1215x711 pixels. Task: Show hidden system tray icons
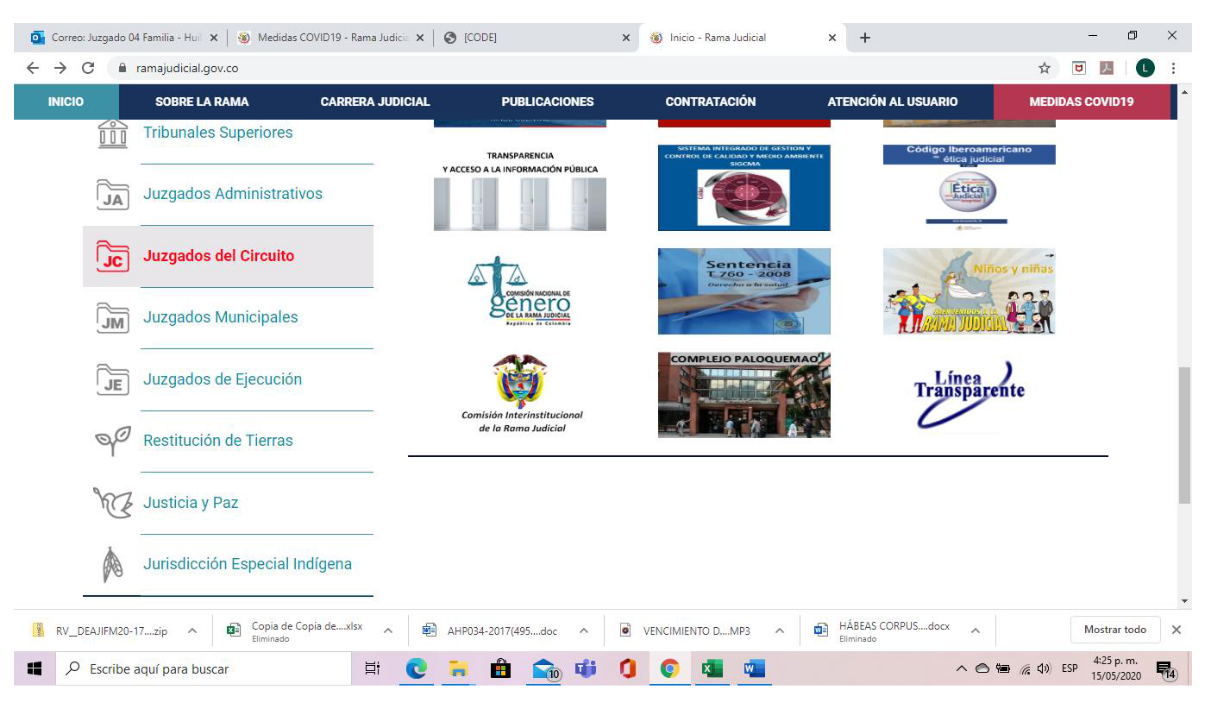pos(962,669)
